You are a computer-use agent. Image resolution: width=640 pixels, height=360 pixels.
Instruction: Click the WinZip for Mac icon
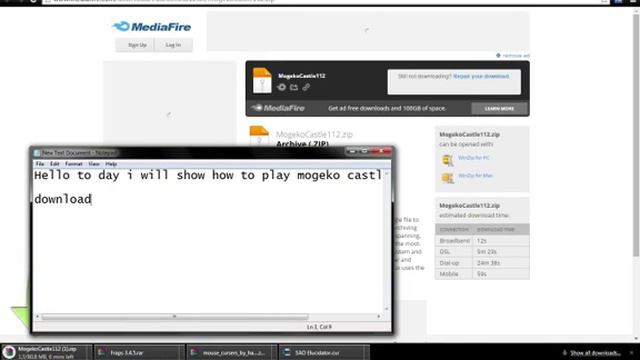[x=448, y=178]
